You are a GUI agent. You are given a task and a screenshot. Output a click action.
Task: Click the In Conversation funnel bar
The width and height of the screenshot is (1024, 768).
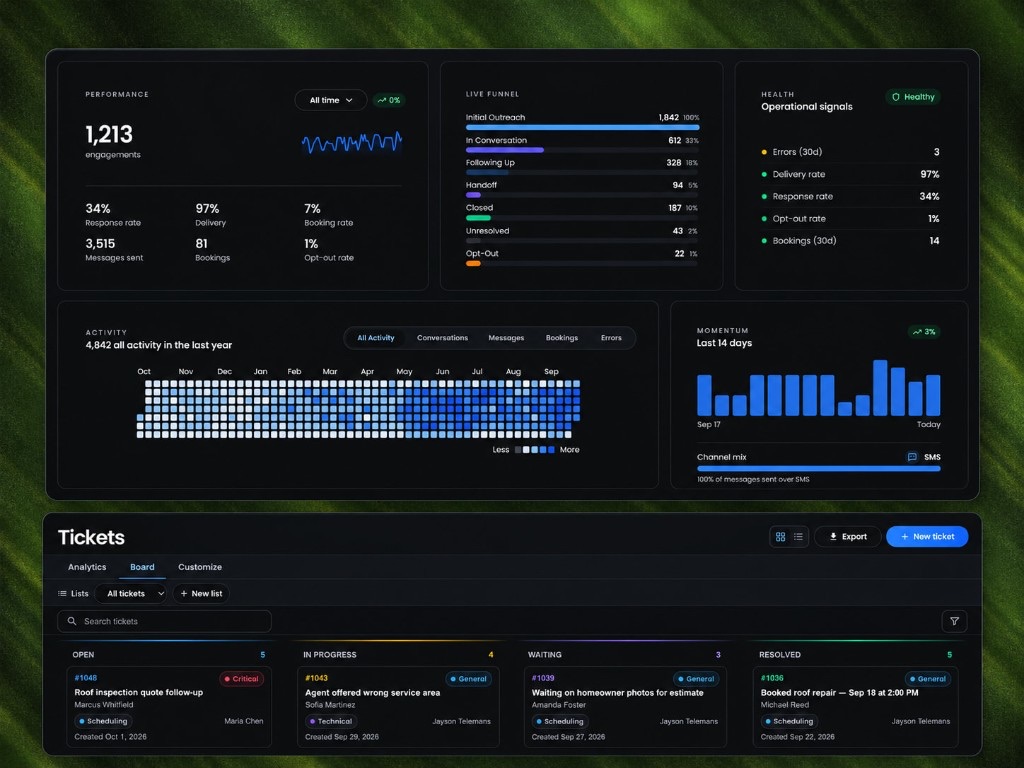point(504,150)
